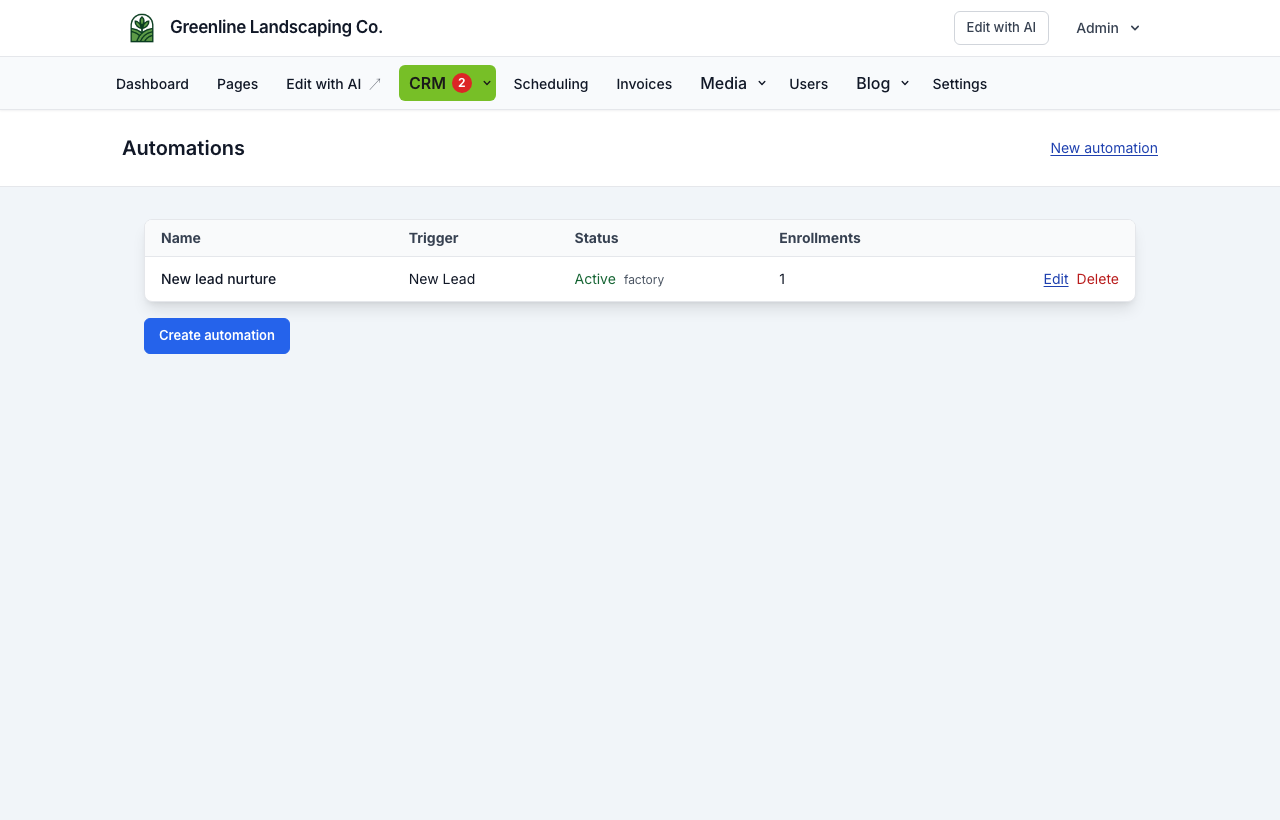1280x820 pixels.
Task: Click the arrow icon beside Edit with AI
Action: 375,84
